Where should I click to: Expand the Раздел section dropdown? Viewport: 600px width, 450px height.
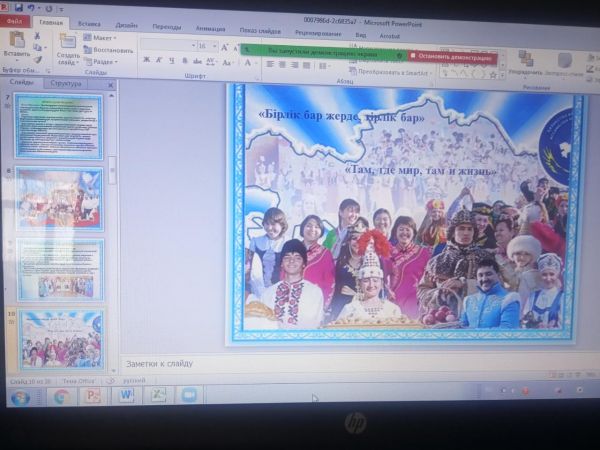pyautogui.click(x=101, y=61)
